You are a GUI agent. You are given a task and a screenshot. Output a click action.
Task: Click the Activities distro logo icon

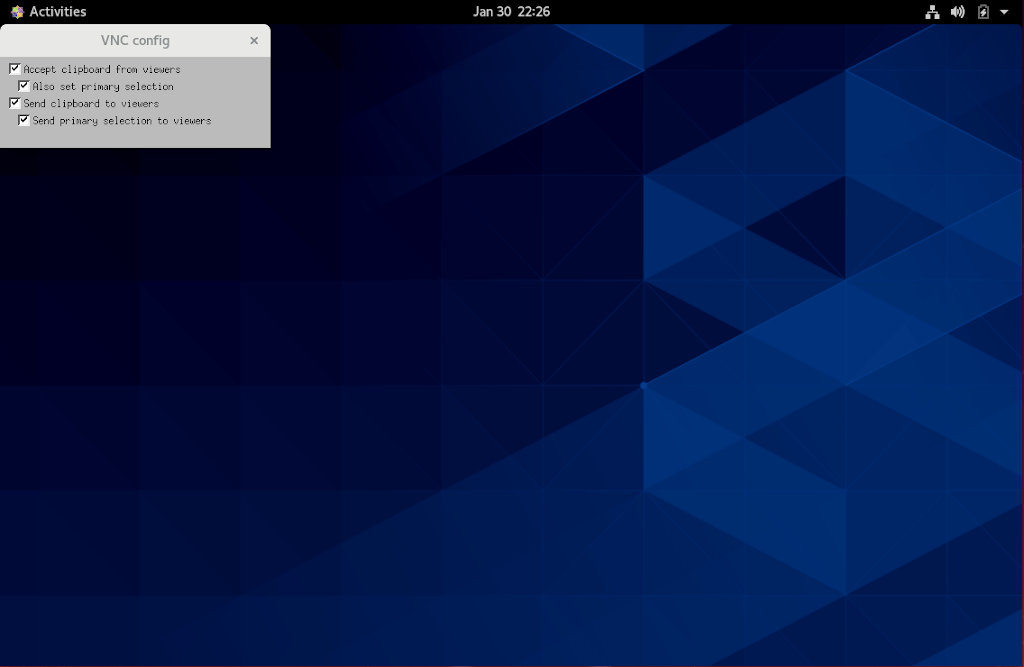[x=17, y=11]
